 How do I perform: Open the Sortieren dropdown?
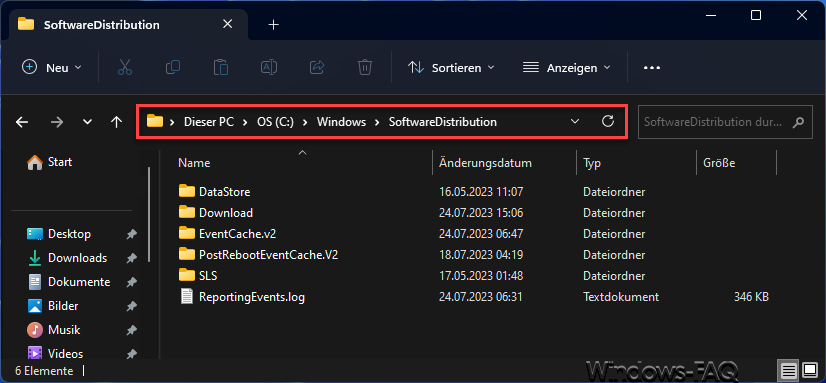[x=451, y=67]
